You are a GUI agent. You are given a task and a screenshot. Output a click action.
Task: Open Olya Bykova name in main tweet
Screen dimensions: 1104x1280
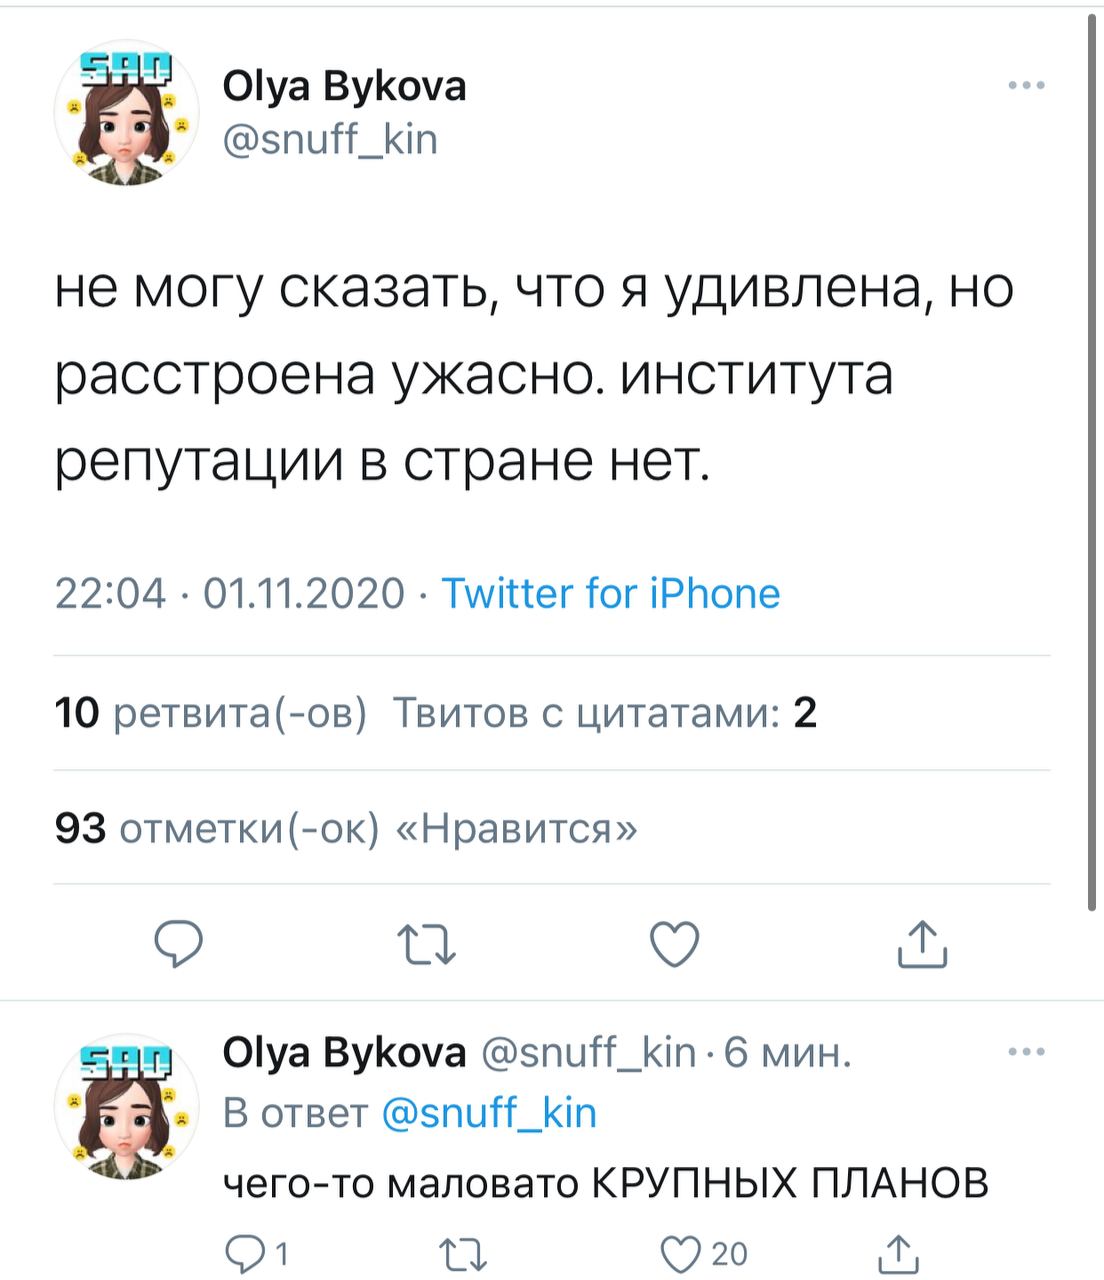pyautogui.click(x=344, y=88)
